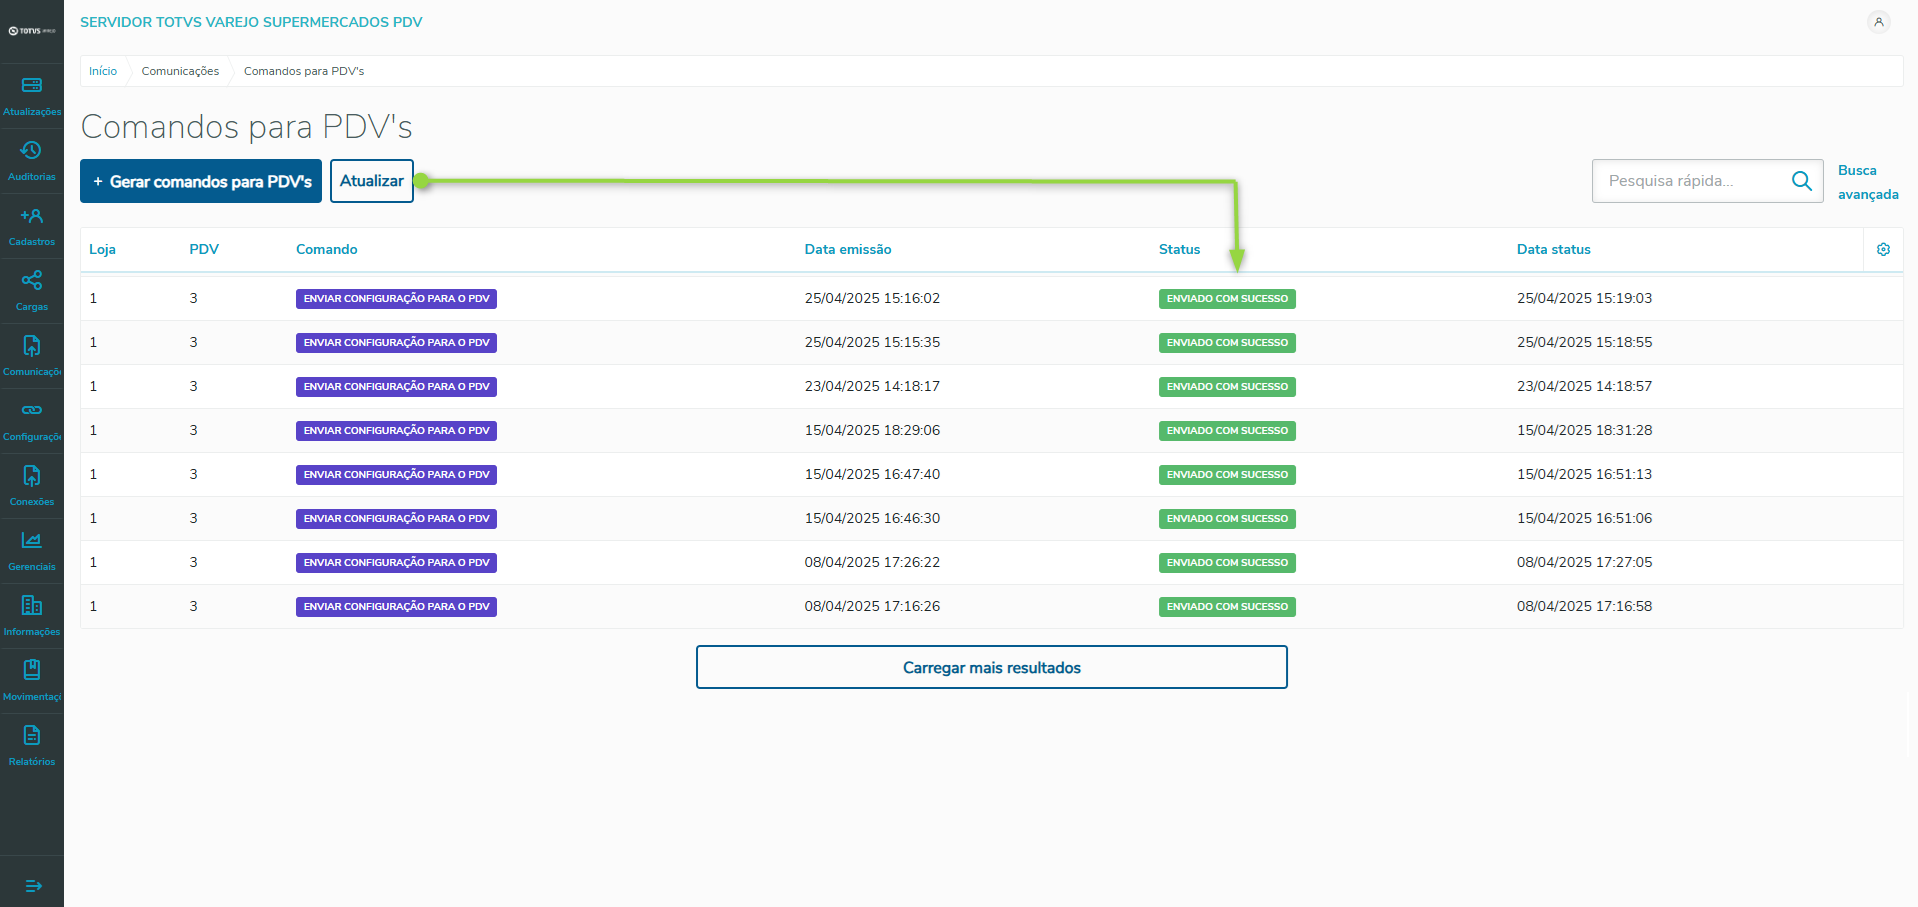The height and width of the screenshot is (907, 1918).
Task: Open the Busca avançada link
Action: tap(1868, 182)
